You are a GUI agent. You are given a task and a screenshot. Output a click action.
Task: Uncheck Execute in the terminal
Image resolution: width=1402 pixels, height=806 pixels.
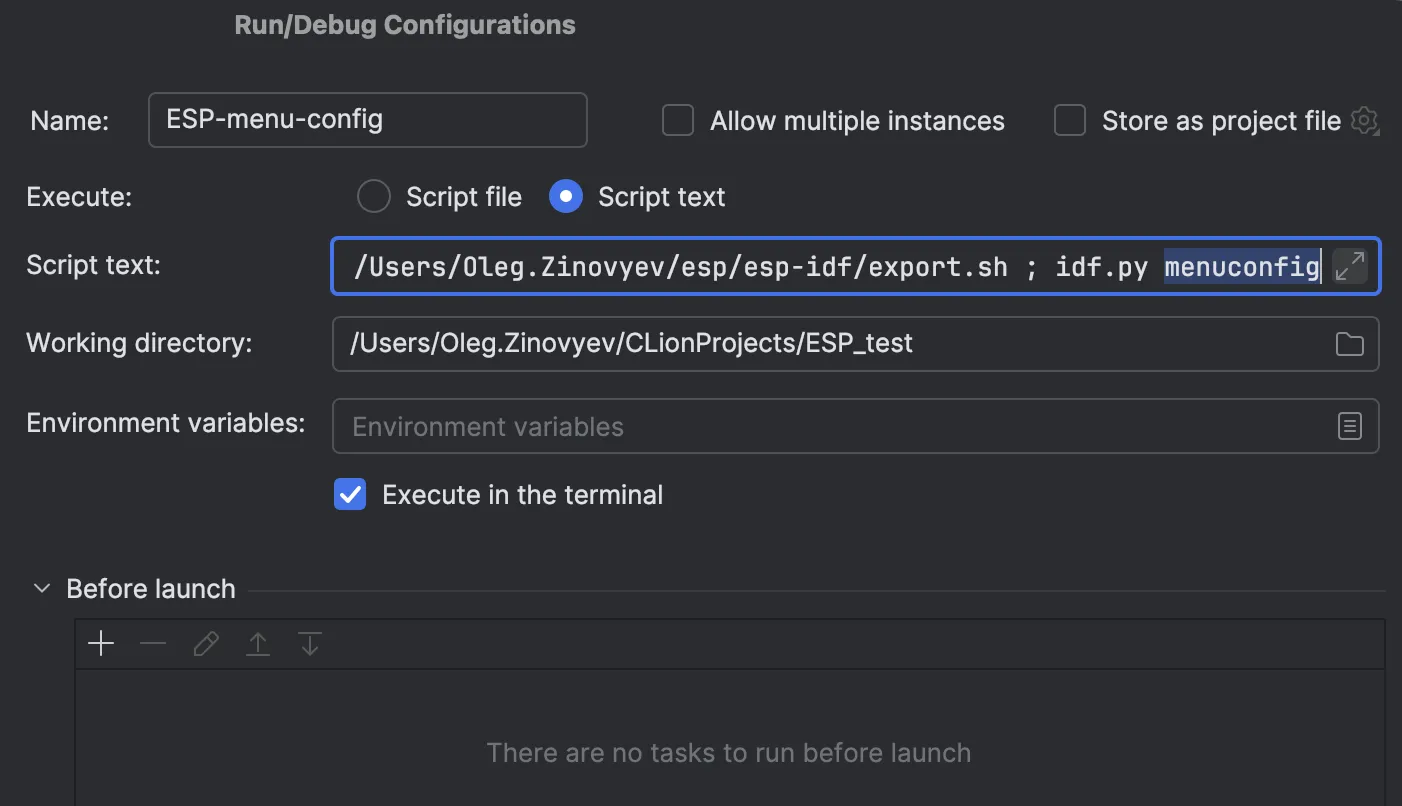coord(350,495)
